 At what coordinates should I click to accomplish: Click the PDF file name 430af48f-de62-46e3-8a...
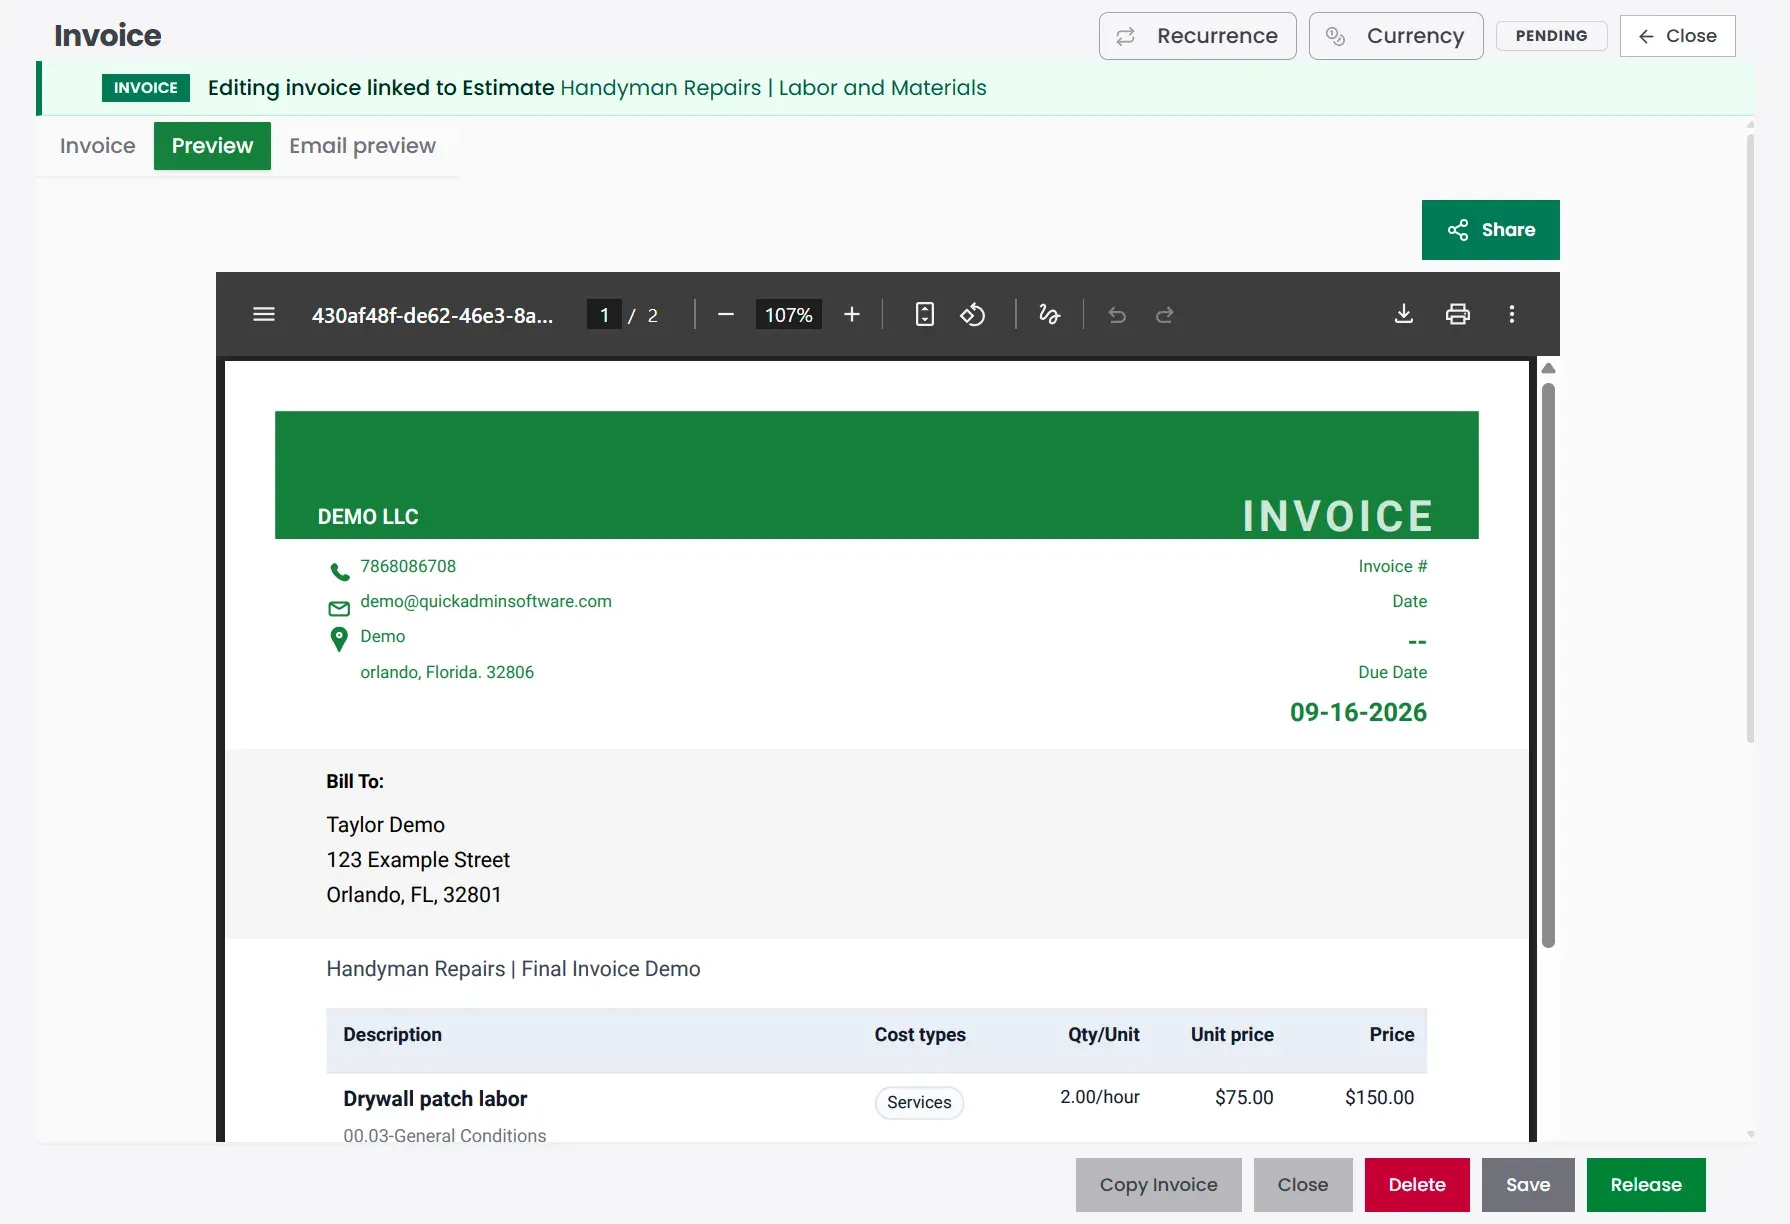pyautogui.click(x=432, y=315)
